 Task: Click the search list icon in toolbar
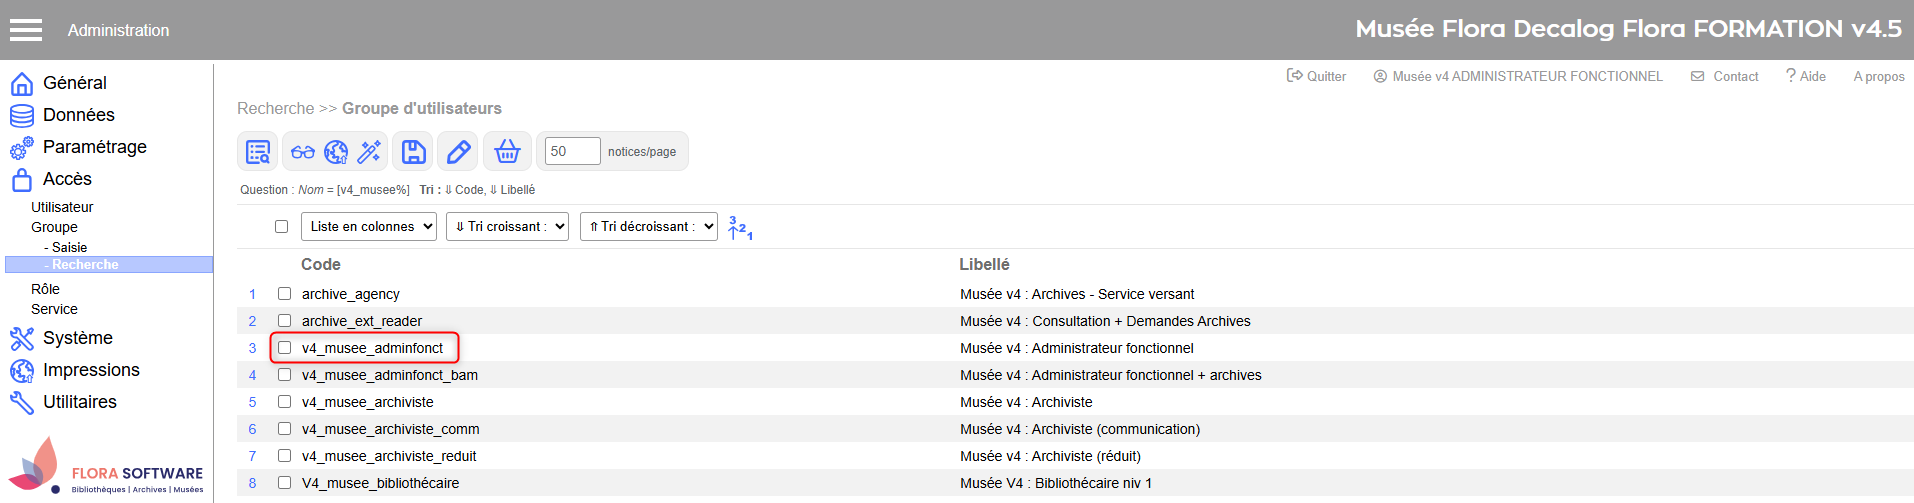pyautogui.click(x=258, y=152)
